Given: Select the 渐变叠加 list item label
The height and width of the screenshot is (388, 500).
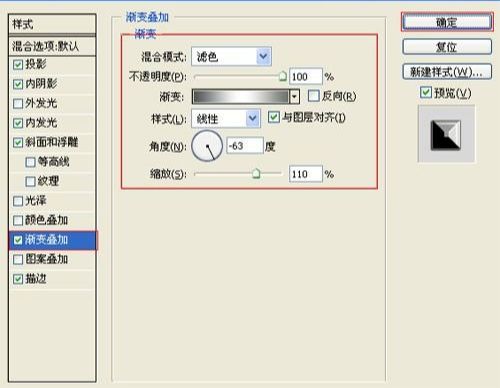Looking at the screenshot, I should click(47, 240).
